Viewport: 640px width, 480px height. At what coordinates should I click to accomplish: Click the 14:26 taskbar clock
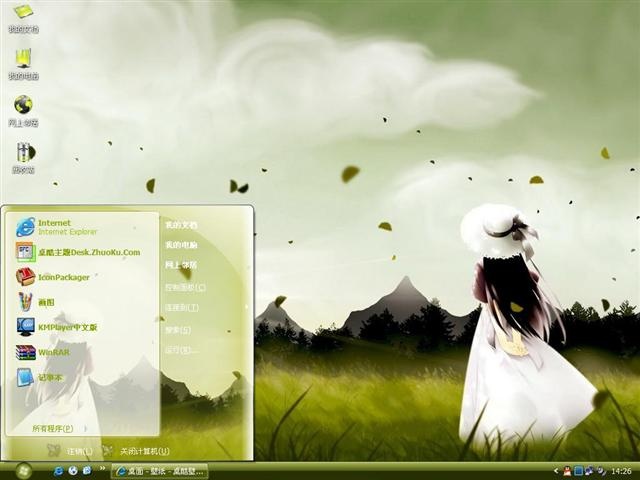point(621,471)
